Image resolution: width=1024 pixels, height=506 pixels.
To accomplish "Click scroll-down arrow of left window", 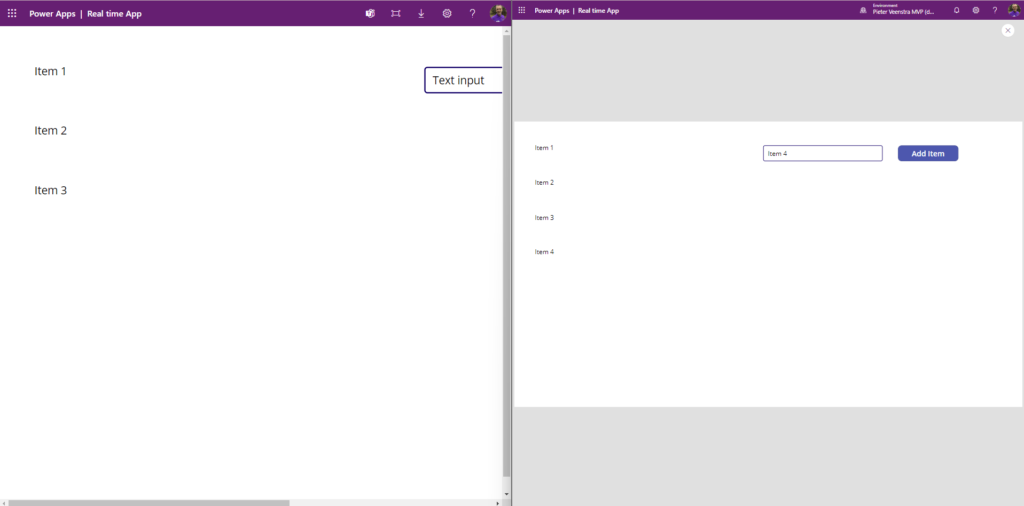I will [x=507, y=494].
